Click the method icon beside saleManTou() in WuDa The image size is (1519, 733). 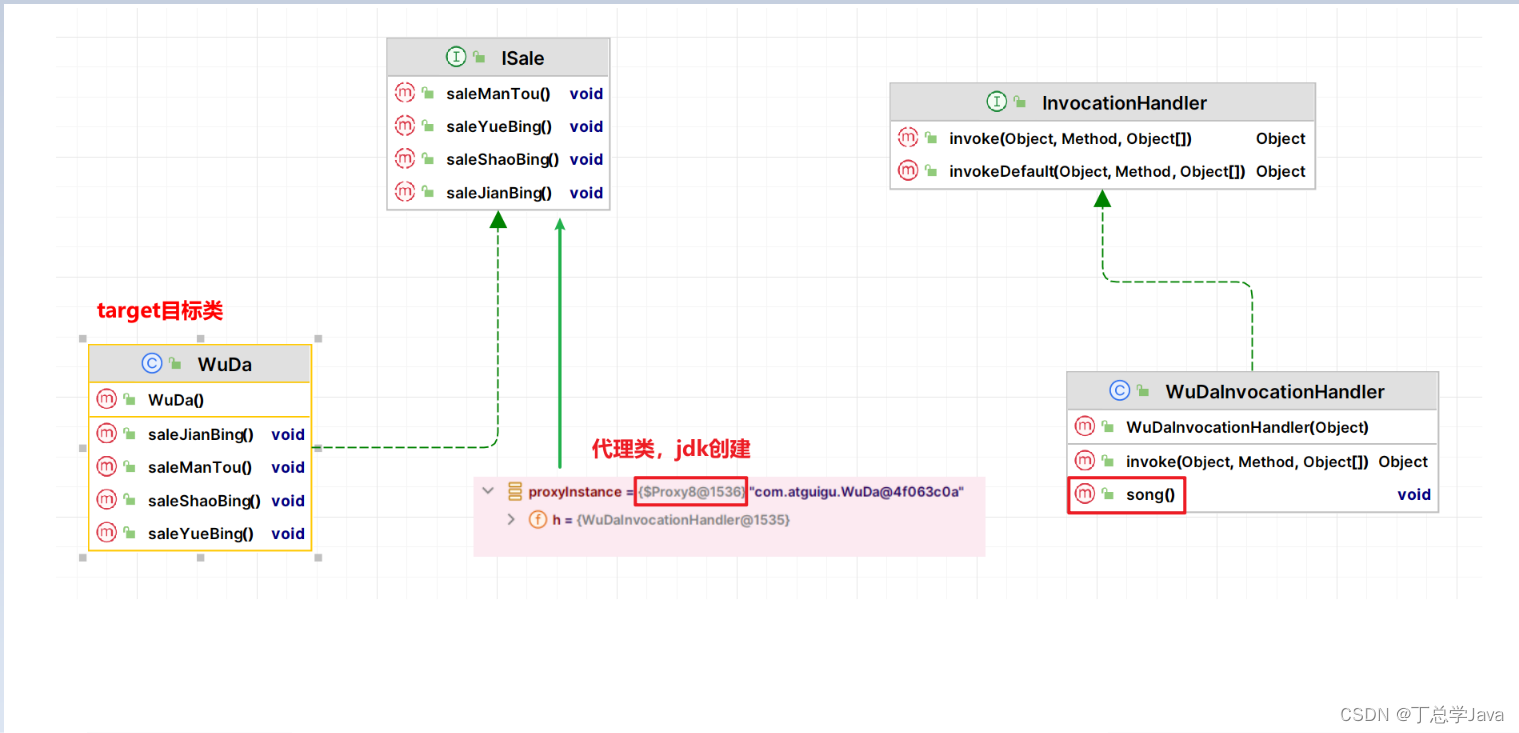click(x=107, y=467)
